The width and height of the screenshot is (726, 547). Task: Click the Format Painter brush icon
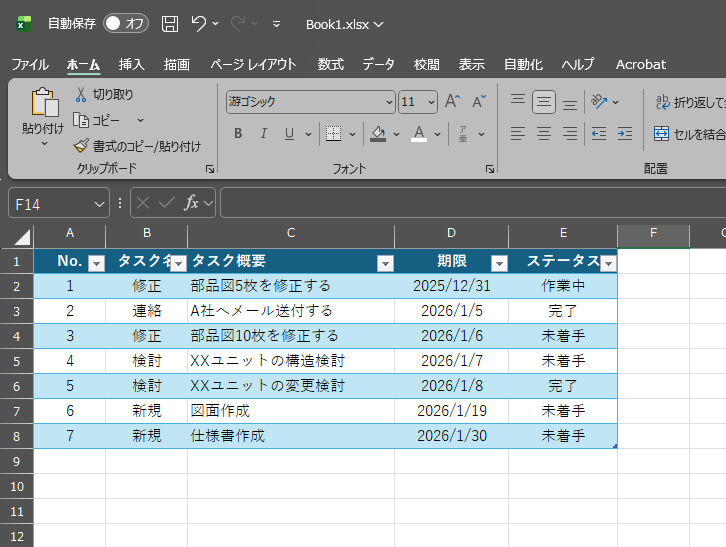(x=82, y=146)
